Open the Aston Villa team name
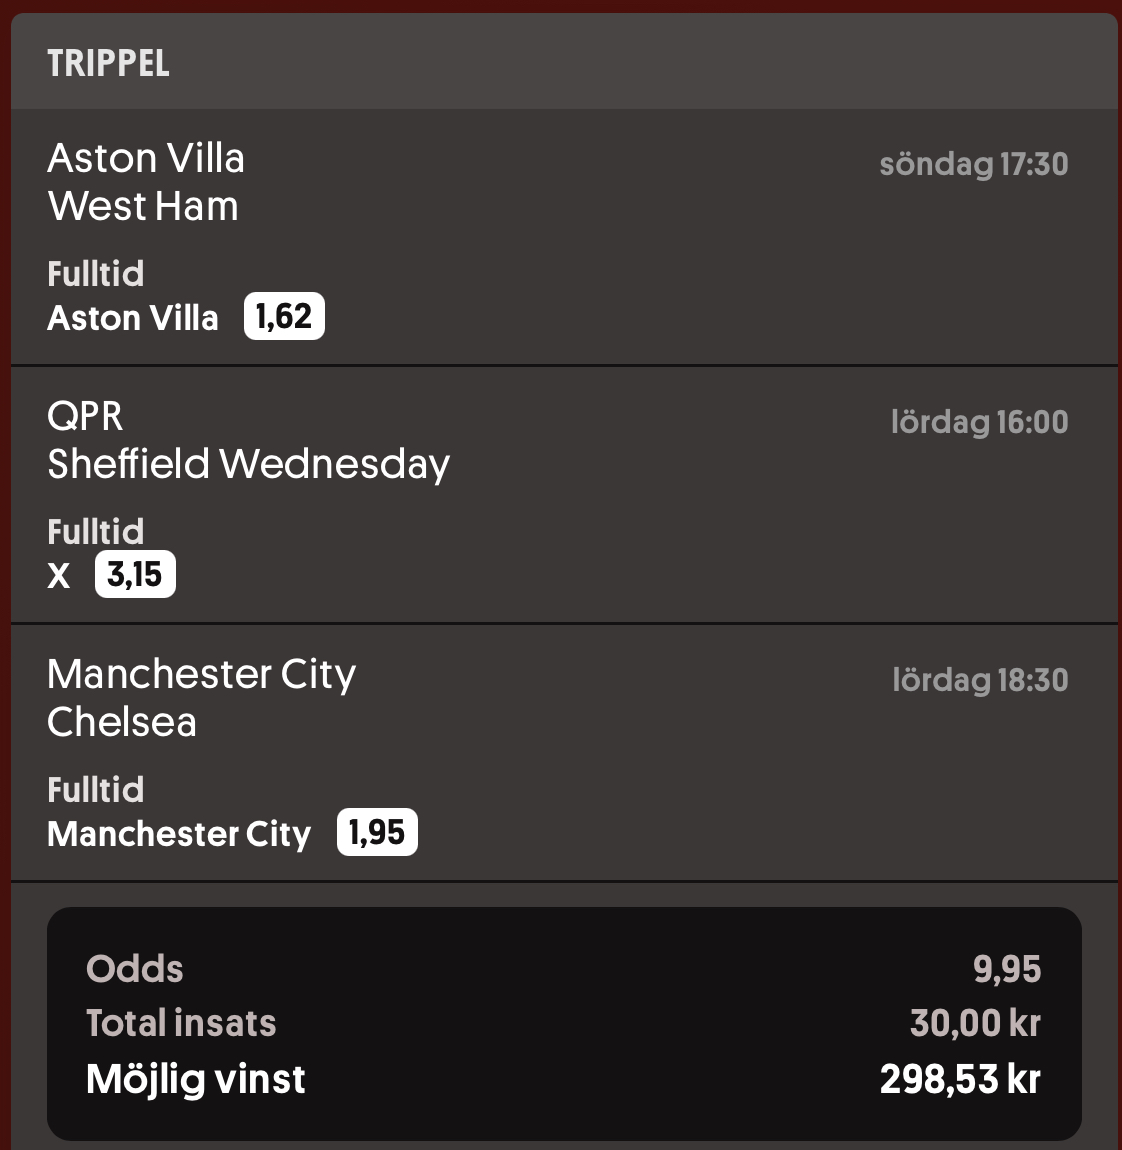Viewport: 1122px width, 1150px height. [x=145, y=158]
